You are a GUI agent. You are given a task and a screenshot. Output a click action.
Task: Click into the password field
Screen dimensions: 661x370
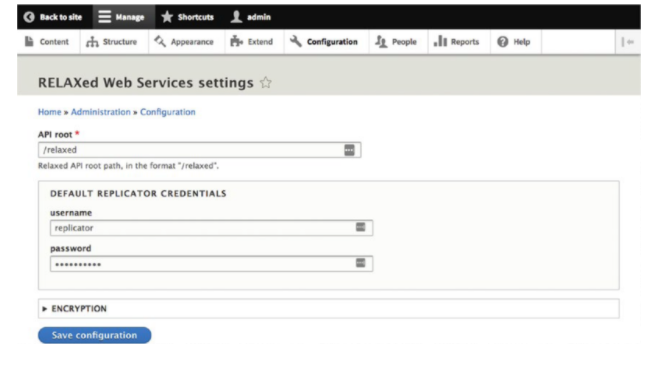point(211,264)
